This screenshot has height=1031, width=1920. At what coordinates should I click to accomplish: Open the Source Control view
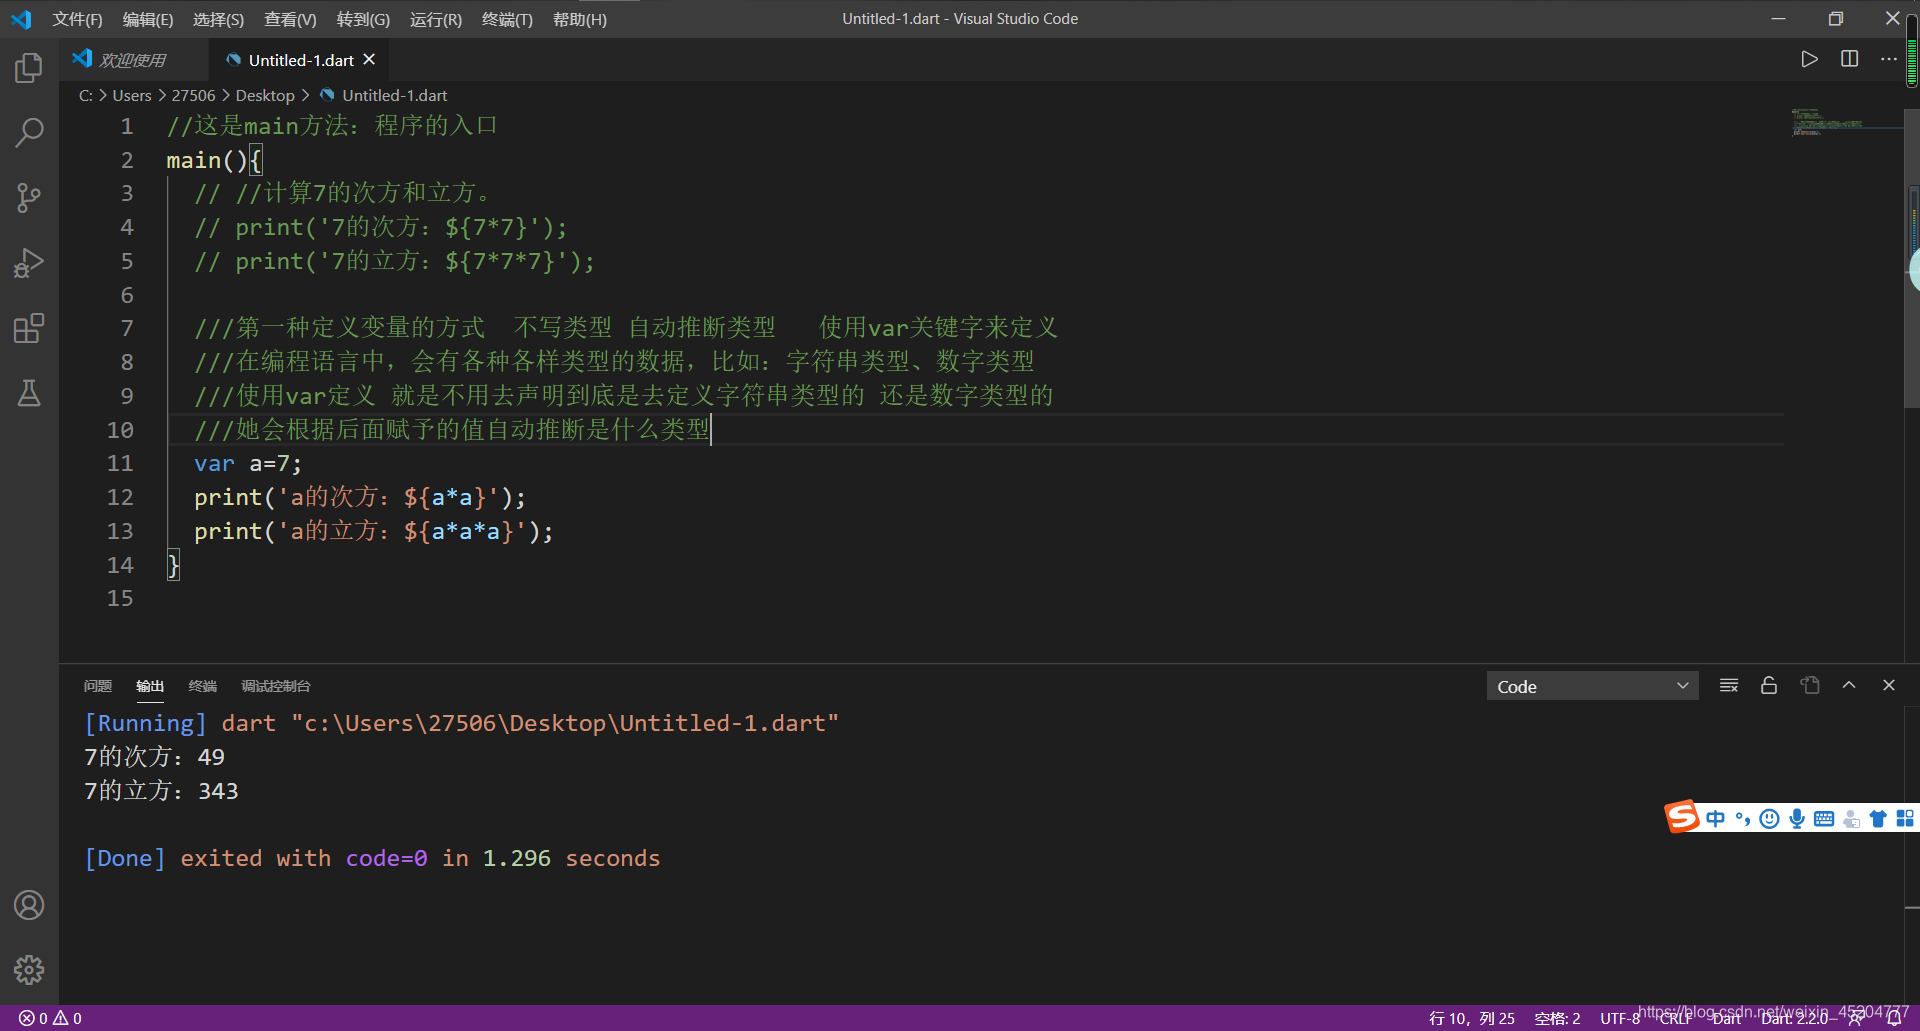pyautogui.click(x=29, y=198)
